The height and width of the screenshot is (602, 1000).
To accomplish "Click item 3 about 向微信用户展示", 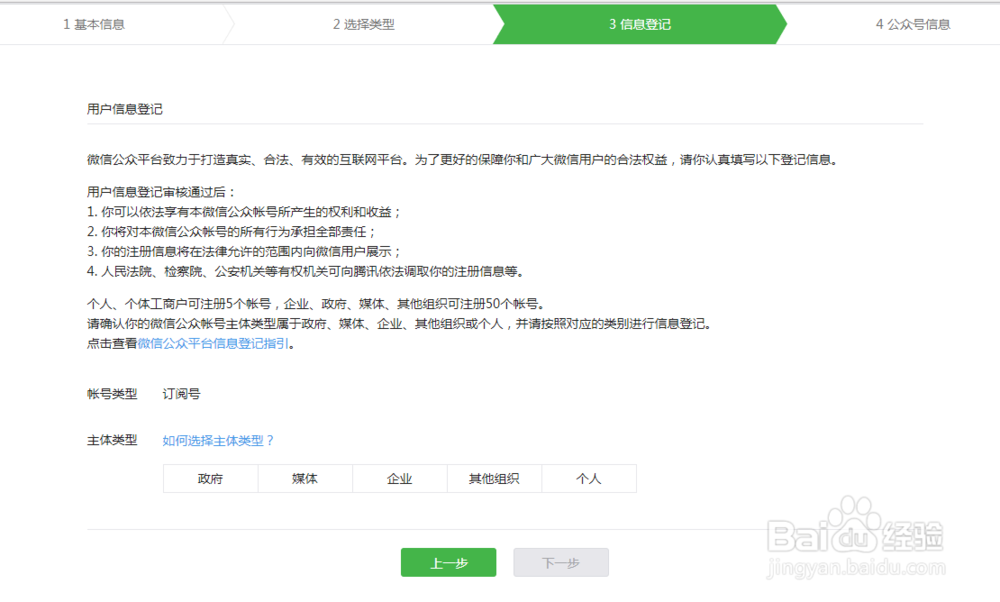I will pos(244,251).
